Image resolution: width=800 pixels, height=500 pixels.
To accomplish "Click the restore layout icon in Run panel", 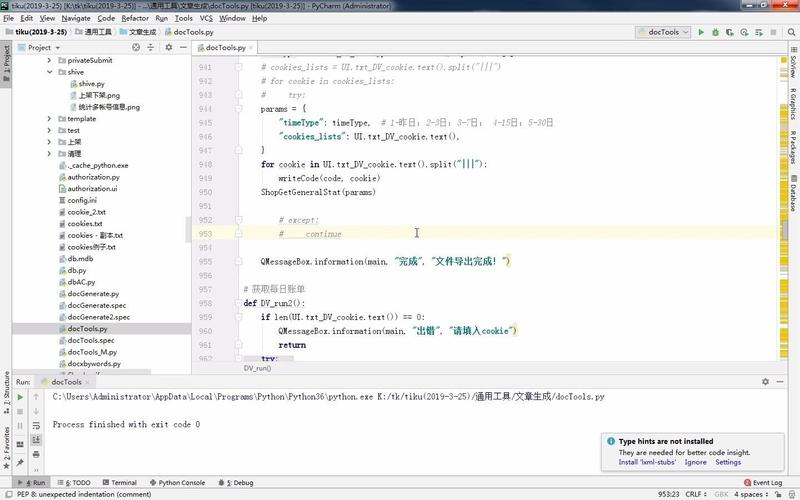I will [20, 444].
